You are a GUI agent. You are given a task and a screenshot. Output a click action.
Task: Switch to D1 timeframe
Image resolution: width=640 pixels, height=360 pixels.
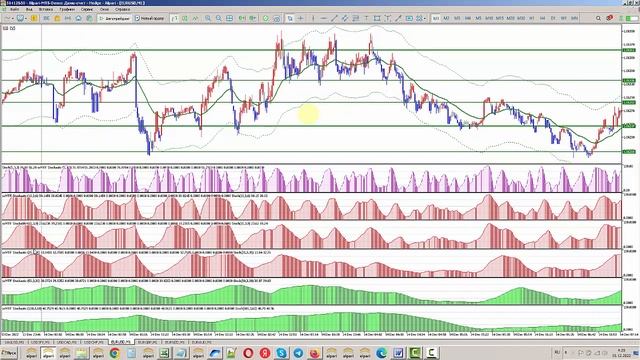tap(553, 18)
